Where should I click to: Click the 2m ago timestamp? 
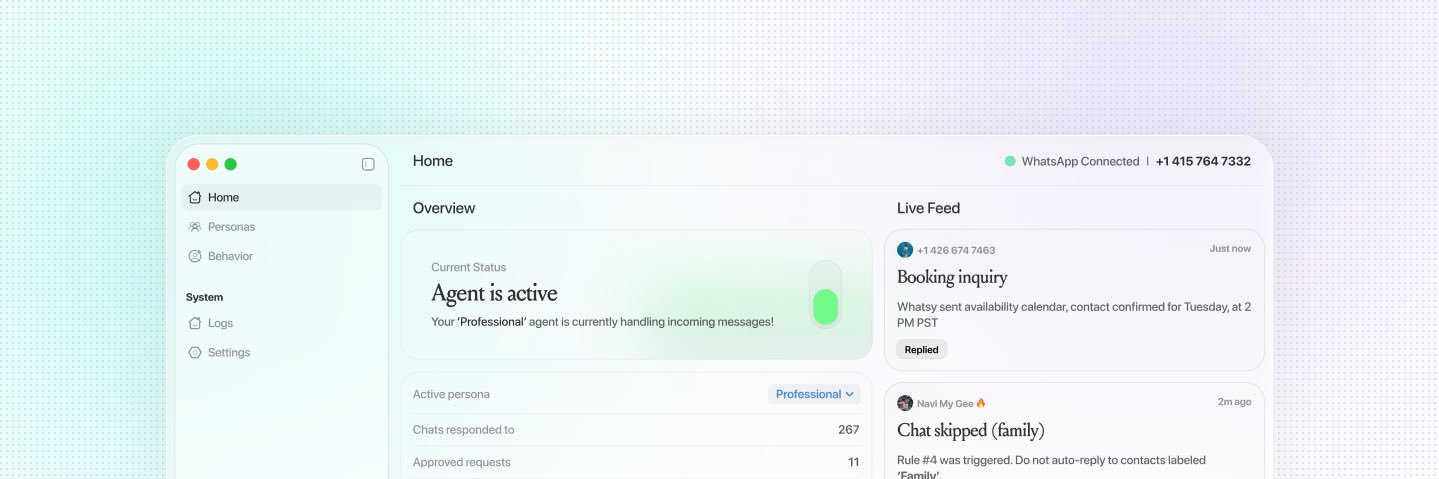pos(1234,402)
